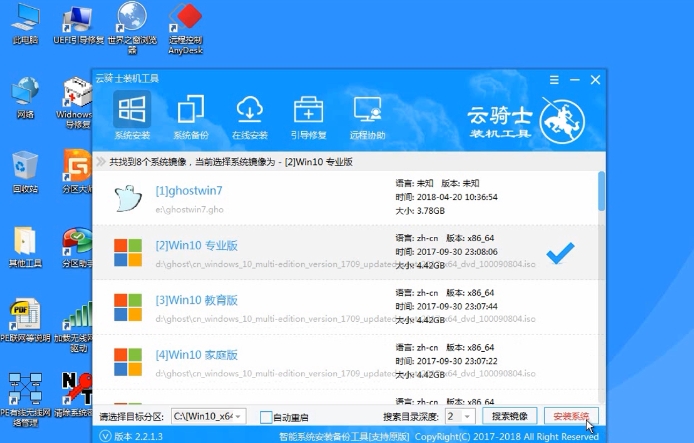Select the ghost icon for ghostwin7
This screenshot has height=443, width=694.
[x=128, y=198]
